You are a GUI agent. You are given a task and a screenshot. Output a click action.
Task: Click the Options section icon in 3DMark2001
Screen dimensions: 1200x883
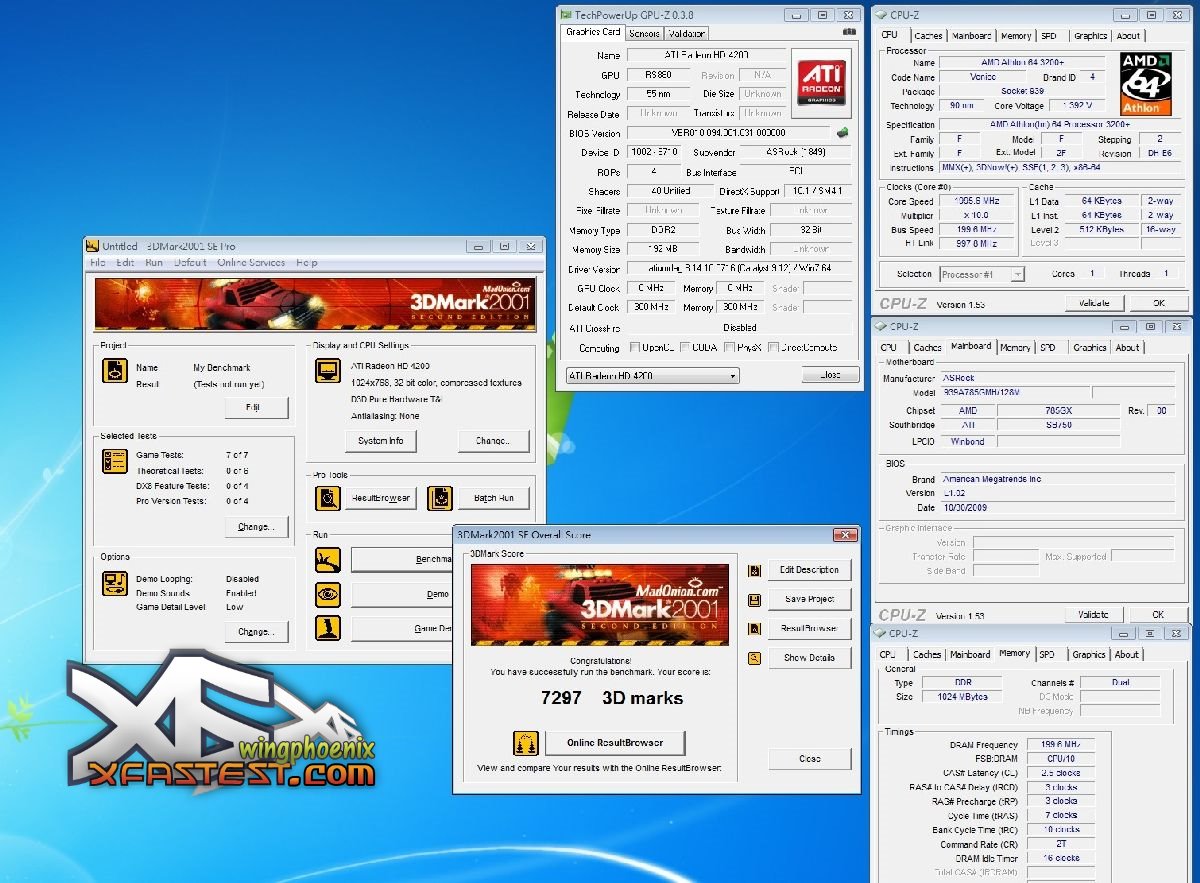coord(114,583)
